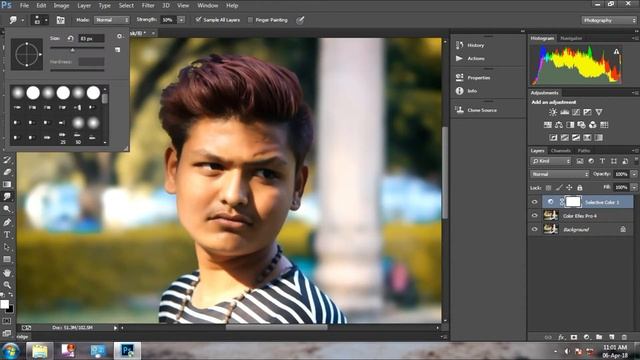Add a Channel Mixer adjustment
Viewport: 640px width, 360px height.
(593, 125)
